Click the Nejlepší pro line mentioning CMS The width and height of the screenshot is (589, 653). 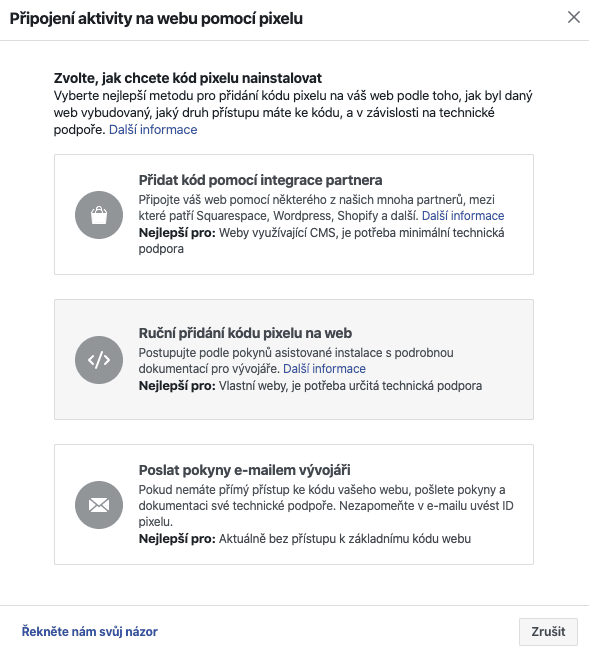tap(322, 241)
